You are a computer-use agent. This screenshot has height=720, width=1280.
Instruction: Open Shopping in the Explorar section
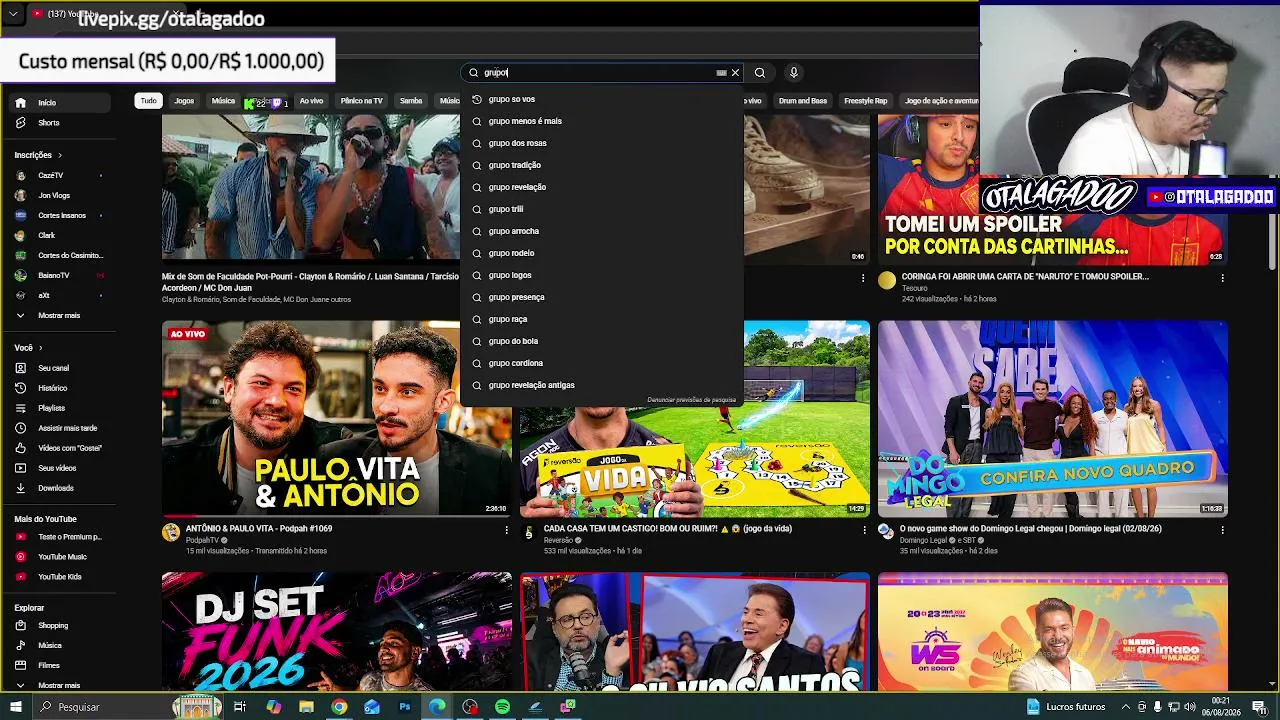pos(53,626)
